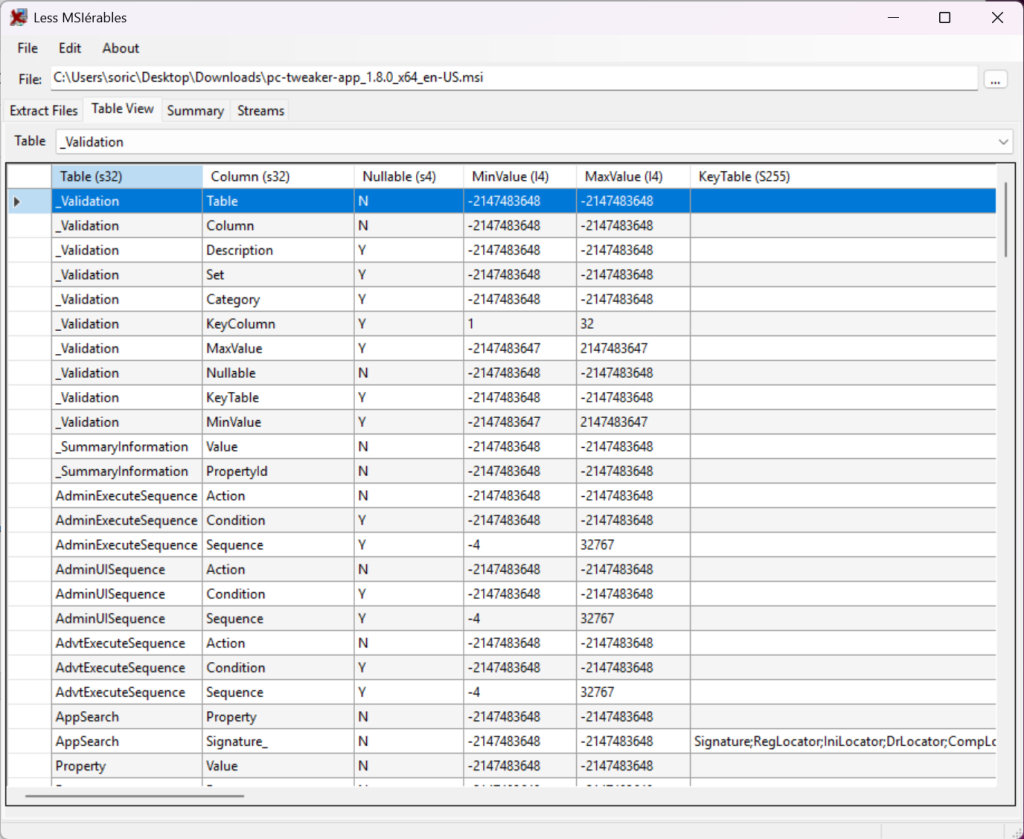This screenshot has height=839, width=1024.
Task: Open the Edit menu
Action: click(x=70, y=48)
